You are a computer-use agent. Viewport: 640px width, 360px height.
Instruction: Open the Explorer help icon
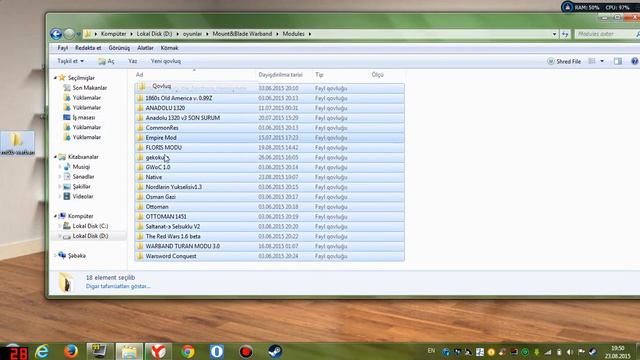pyautogui.click(x=635, y=61)
